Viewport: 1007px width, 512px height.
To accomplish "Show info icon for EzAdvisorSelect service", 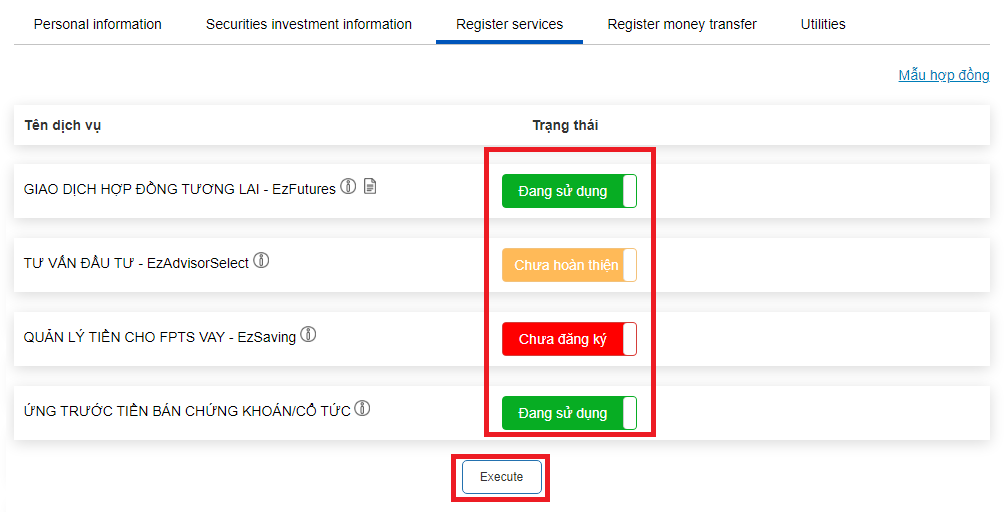I will click(261, 260).
